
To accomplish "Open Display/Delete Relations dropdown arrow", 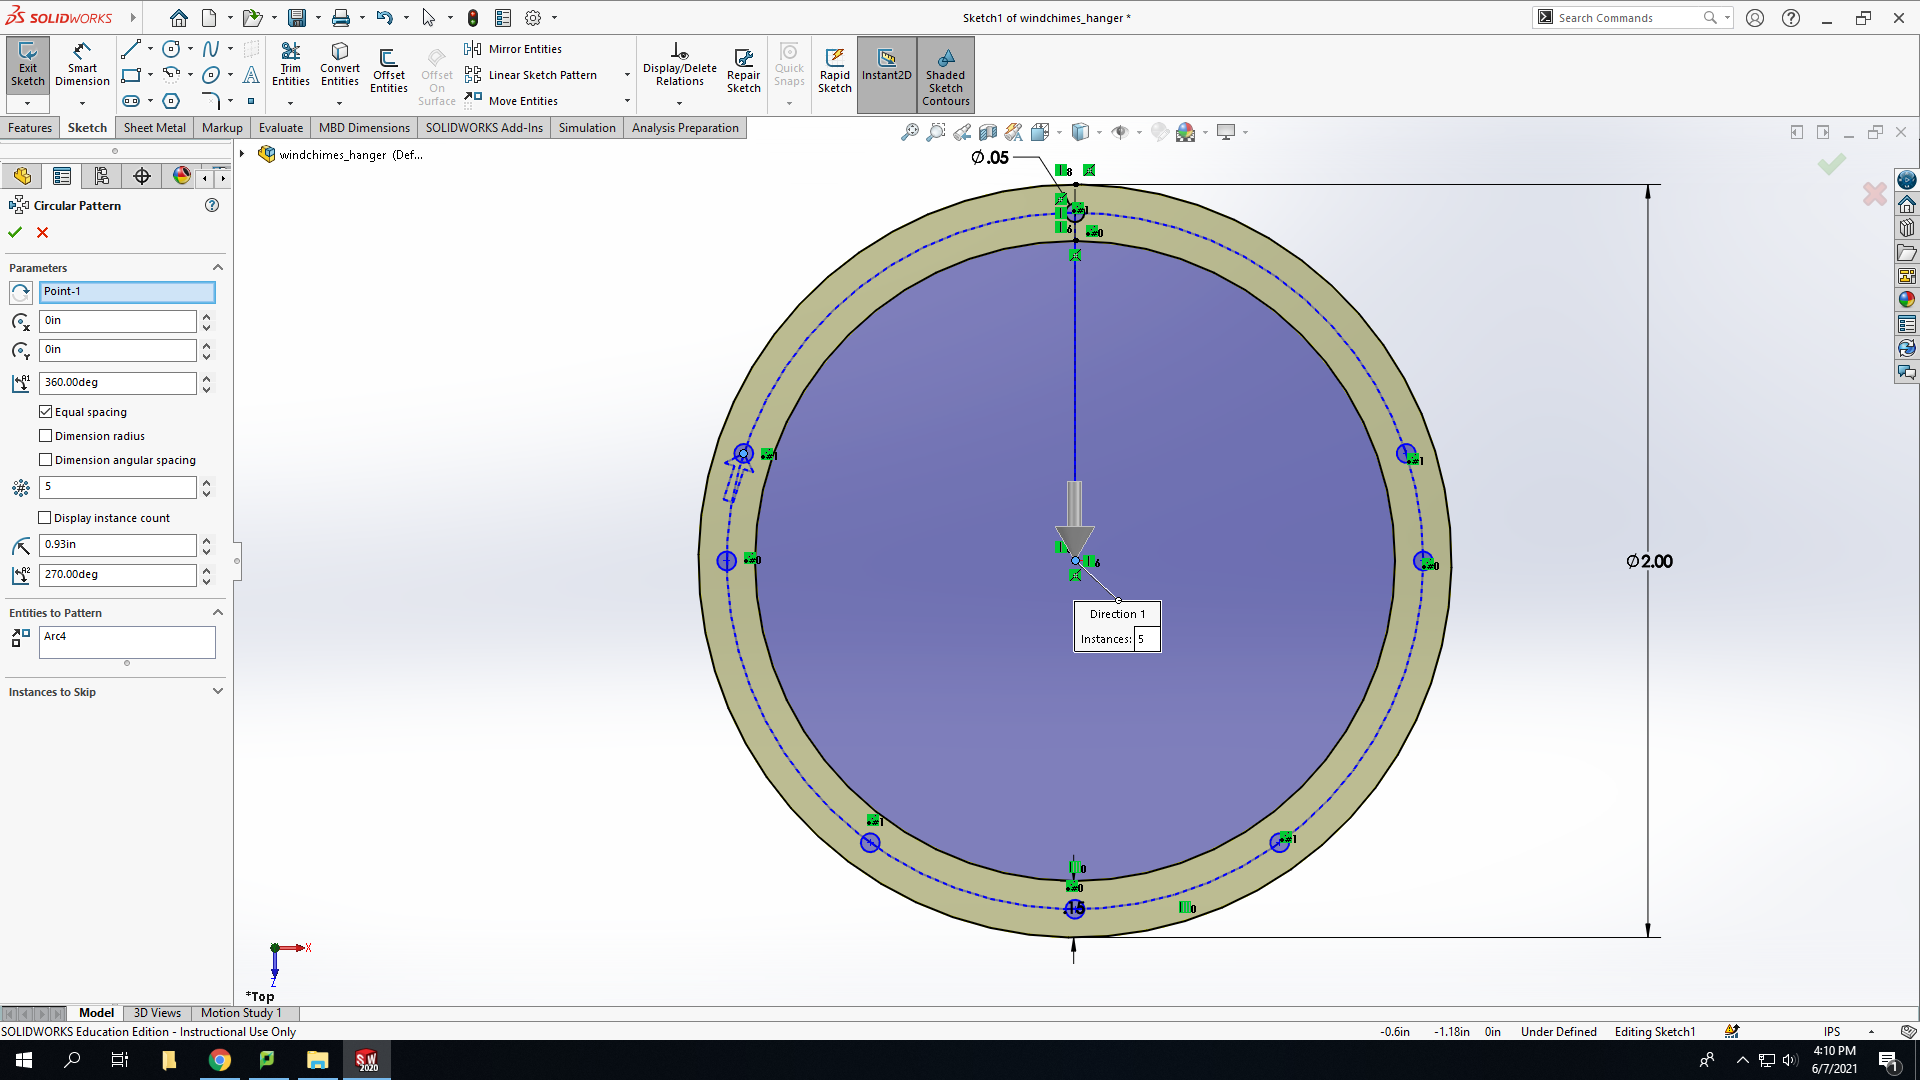I will pyautogui.click(x=680, y=103).
